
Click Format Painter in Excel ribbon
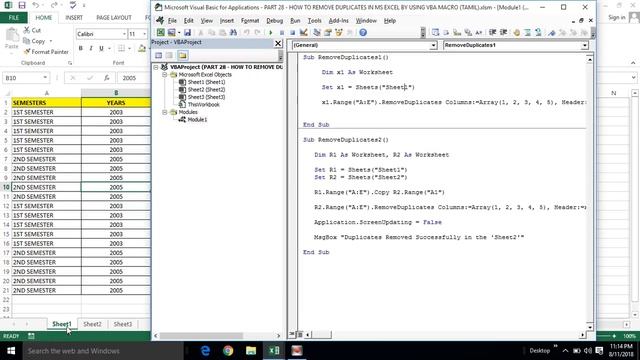46,52
